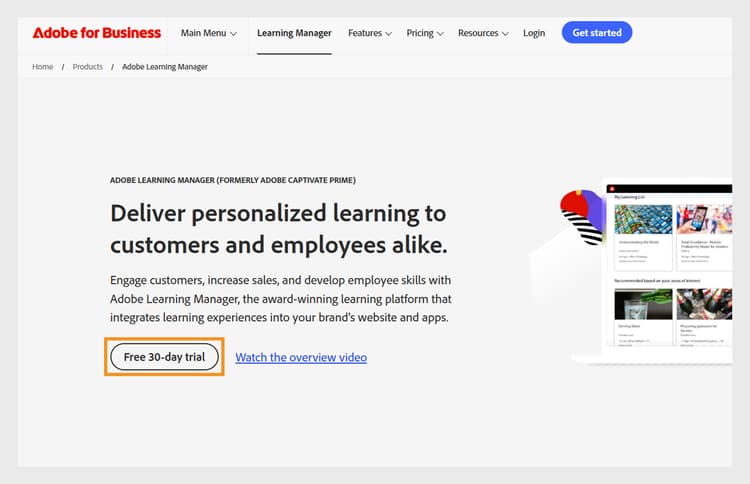Start the Free 30-day trial
Screen dimensions: 750x484
click(x=165, y=357)
